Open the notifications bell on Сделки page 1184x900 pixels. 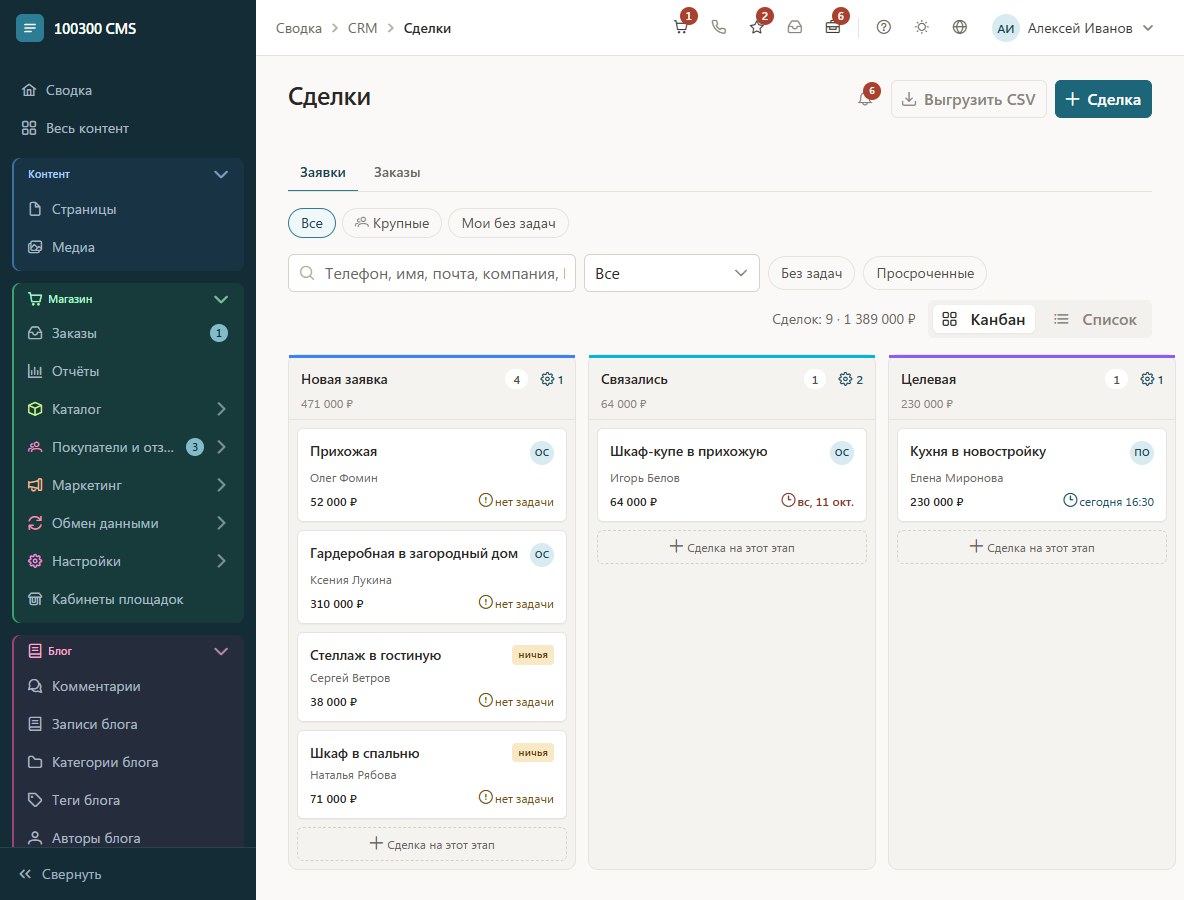pyautogui.click(x=865, y=99)
